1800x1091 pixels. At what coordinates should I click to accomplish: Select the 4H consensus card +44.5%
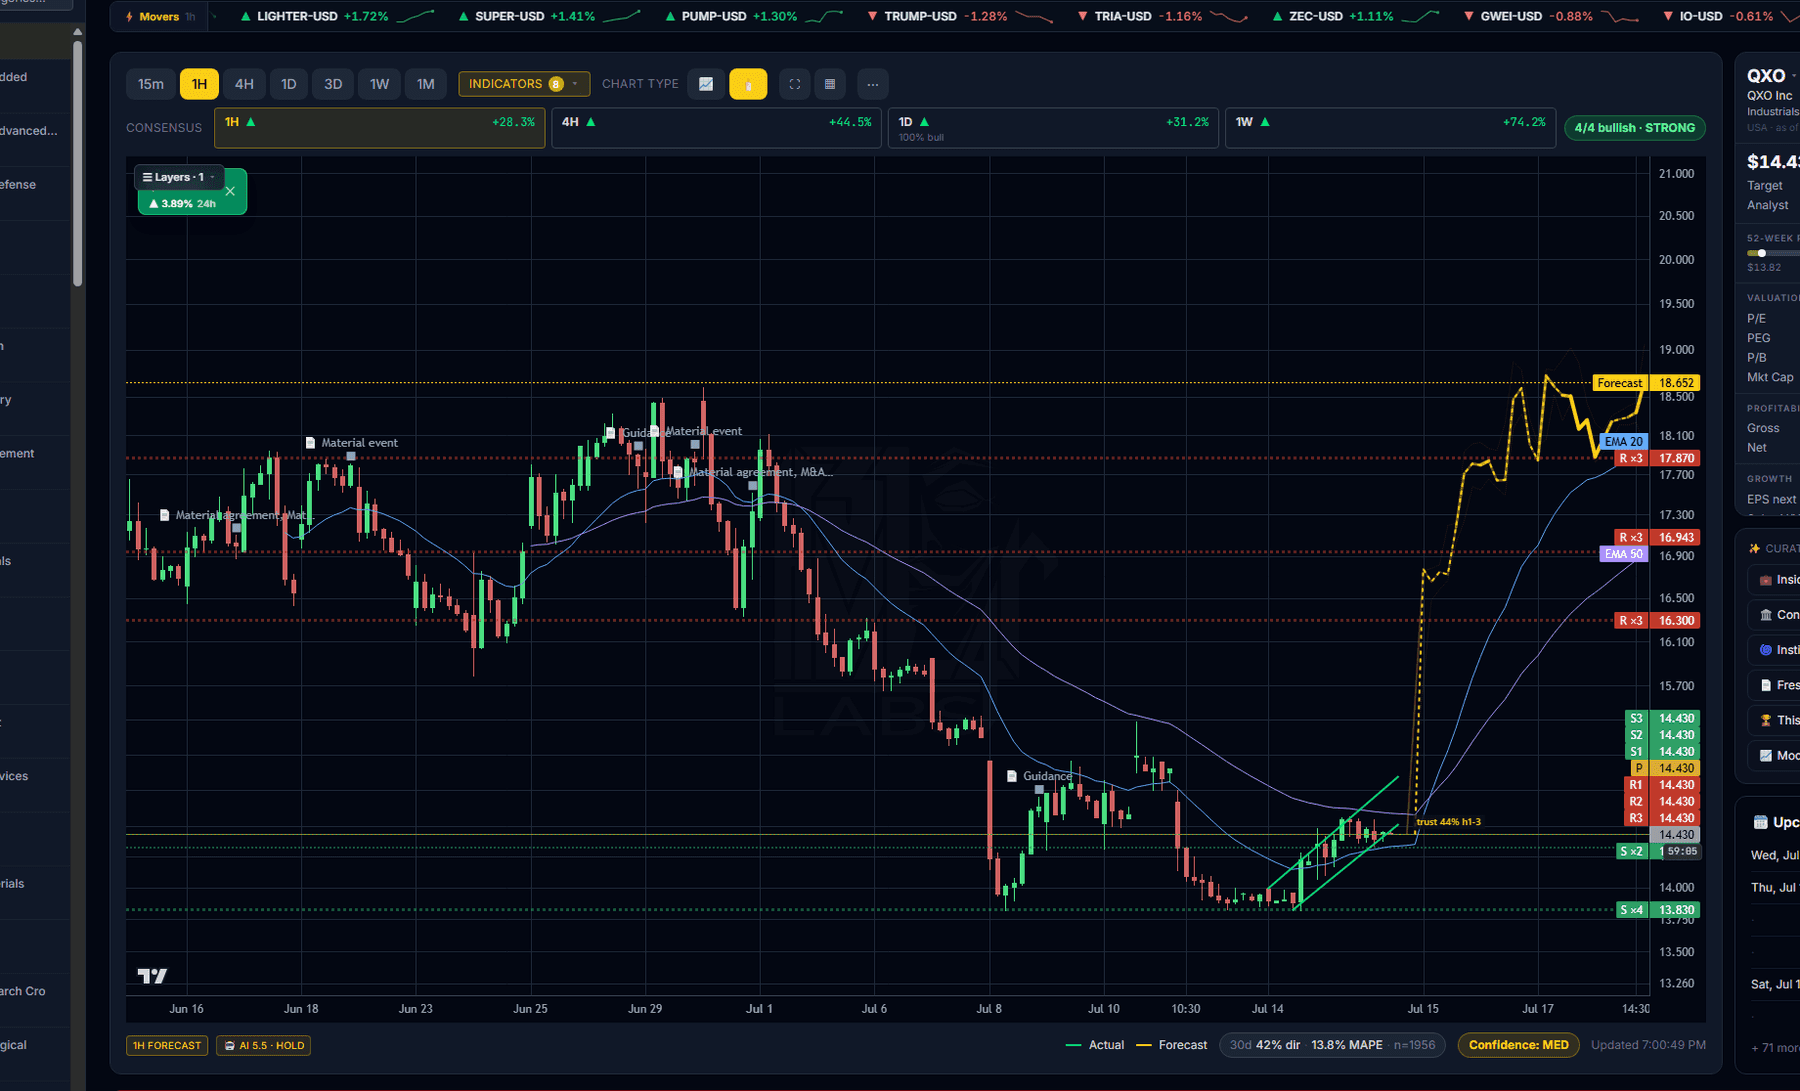tap(716, 128)
